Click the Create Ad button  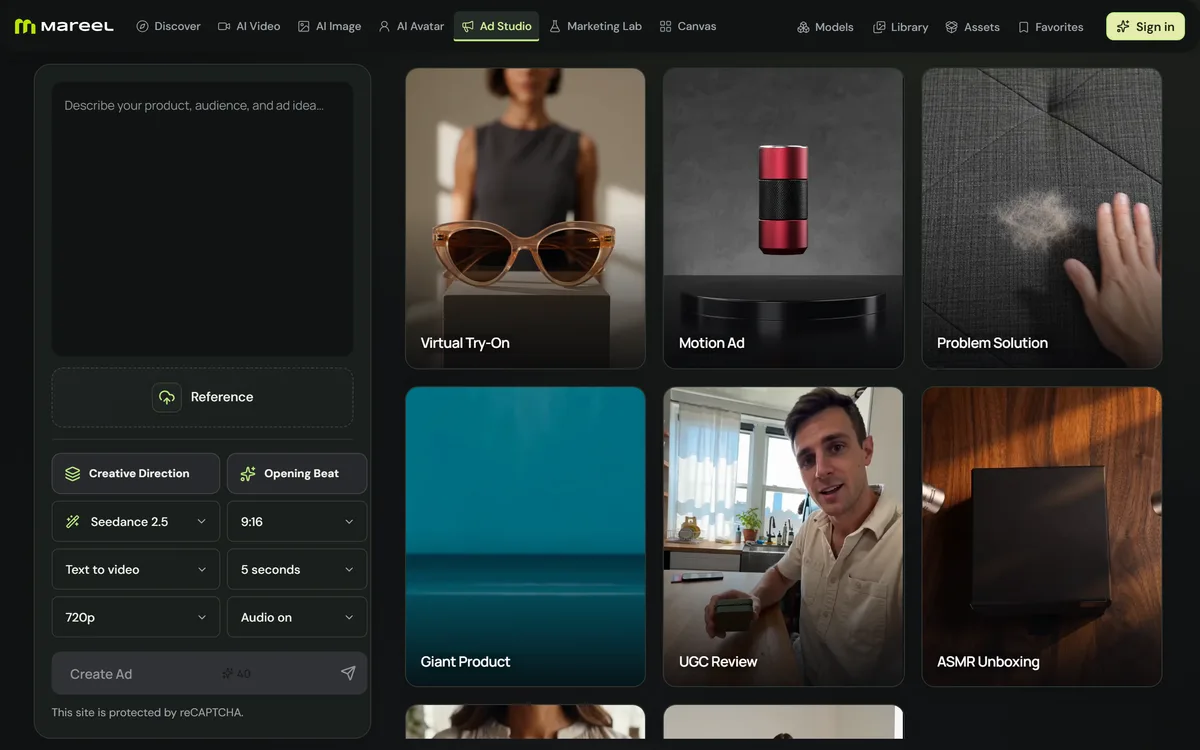coord(210,673)
